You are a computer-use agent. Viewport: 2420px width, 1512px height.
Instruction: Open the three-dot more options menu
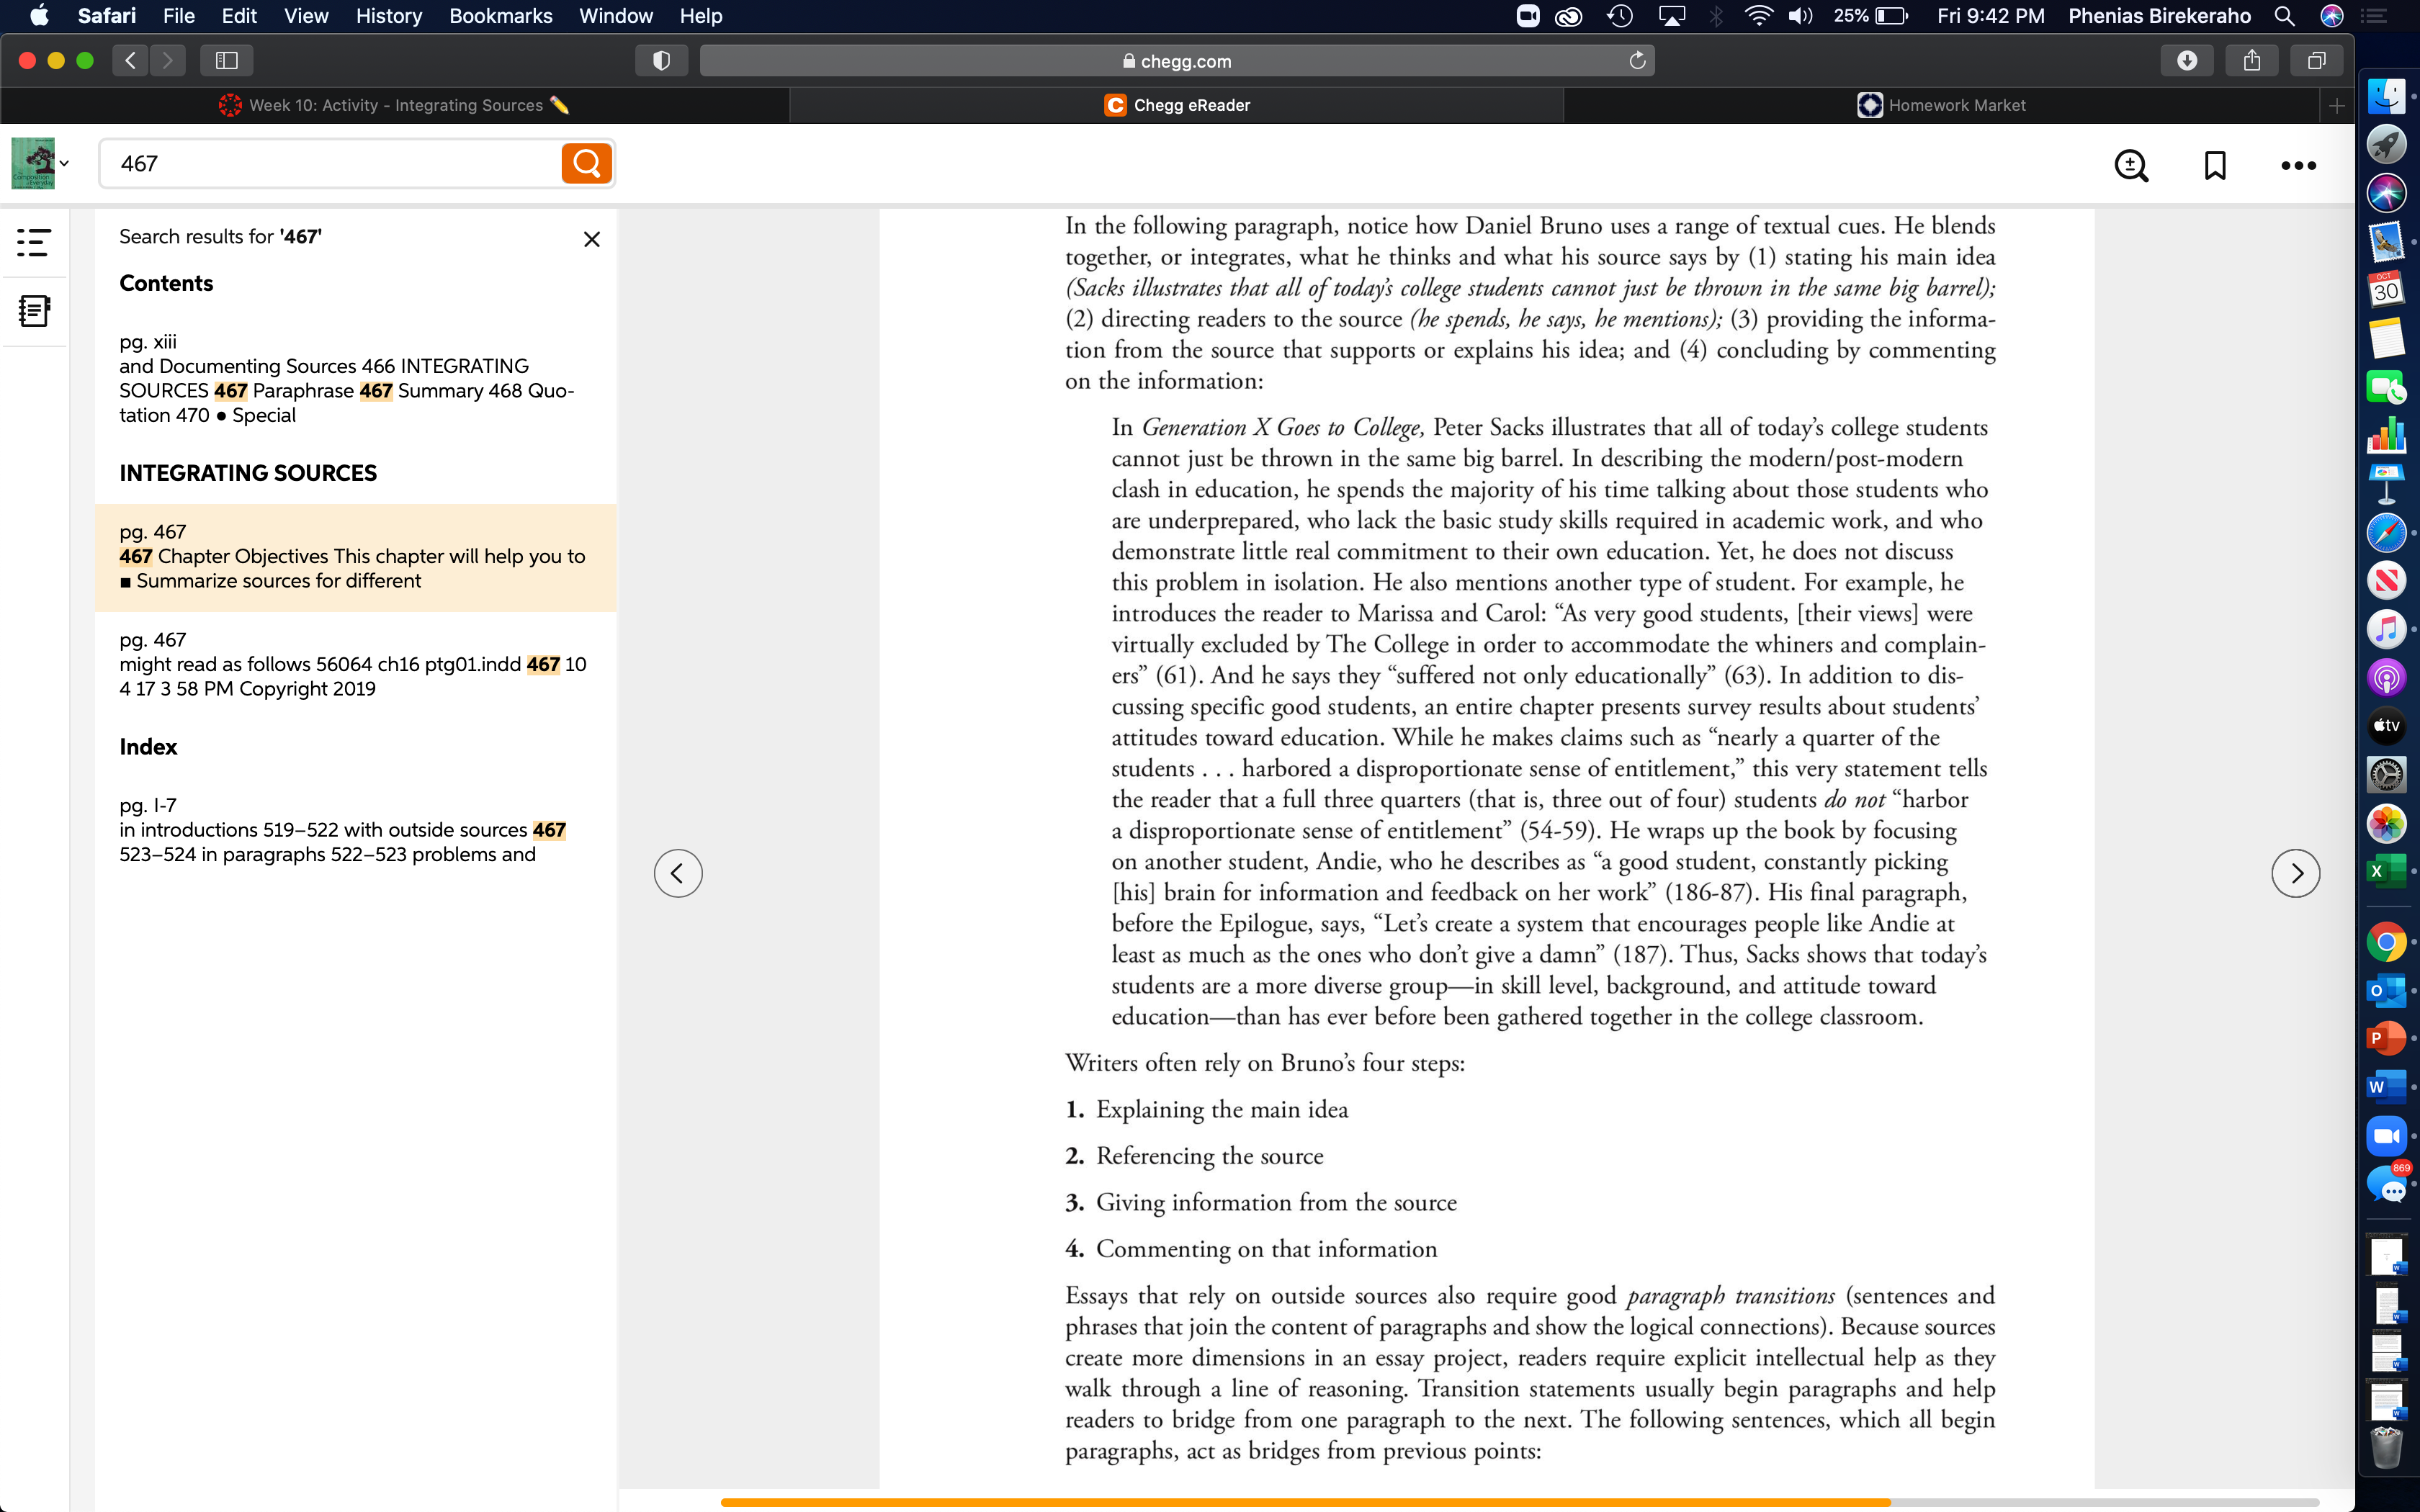[2298, 166]
